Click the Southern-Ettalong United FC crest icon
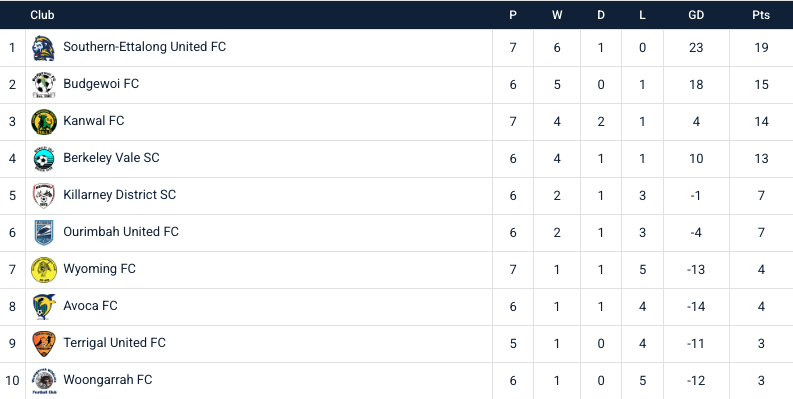The height and width of the screenshot is (399, 793). point(43,48)
